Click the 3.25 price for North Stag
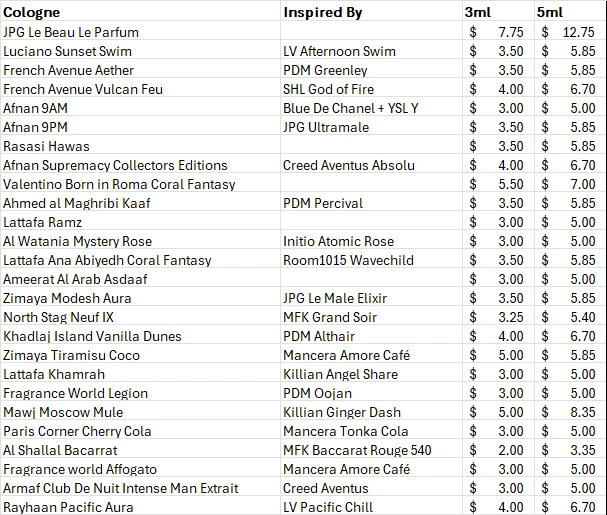The width and height of the screenshot is (607, 515). 498,317
